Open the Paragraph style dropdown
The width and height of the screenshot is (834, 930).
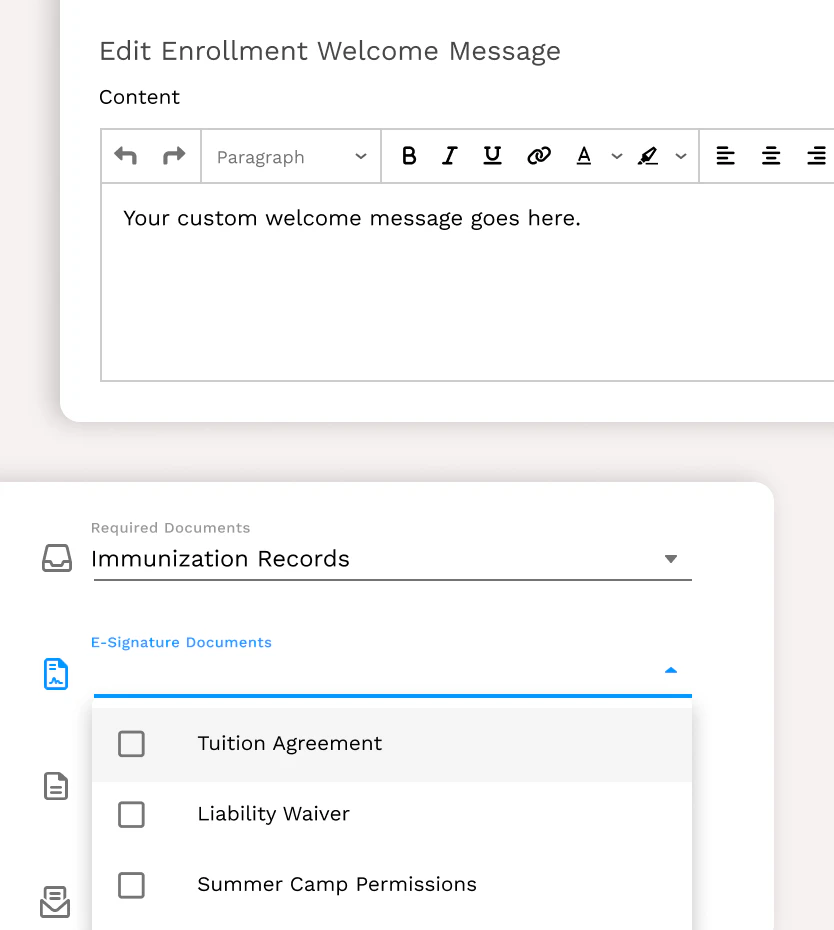(290, 156)
